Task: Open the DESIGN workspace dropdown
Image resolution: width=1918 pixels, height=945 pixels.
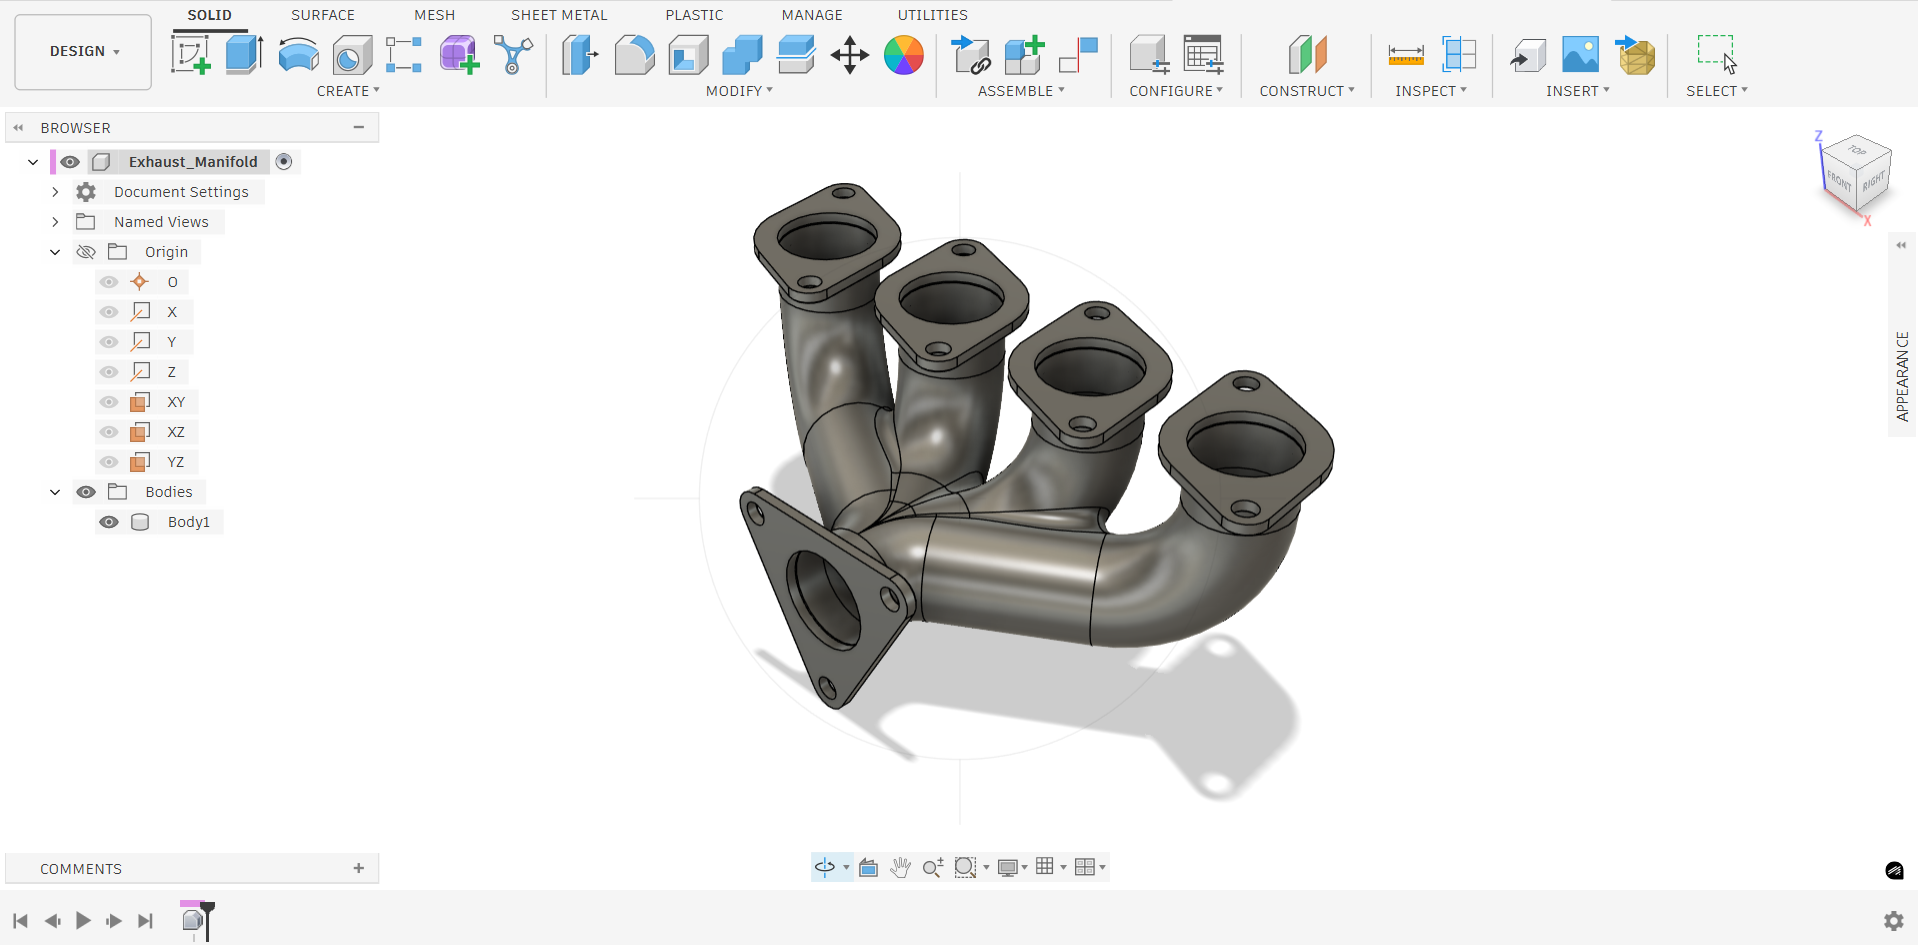Action: click(84, 52)
